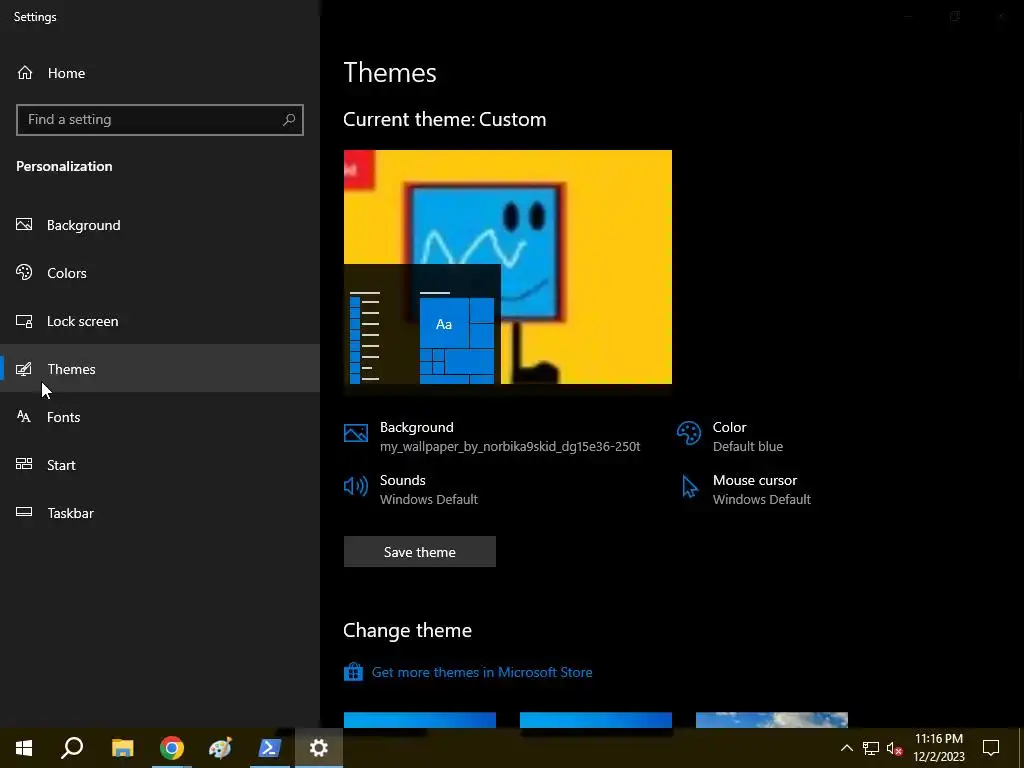Go to Home settings page

(x=160, y=72)
